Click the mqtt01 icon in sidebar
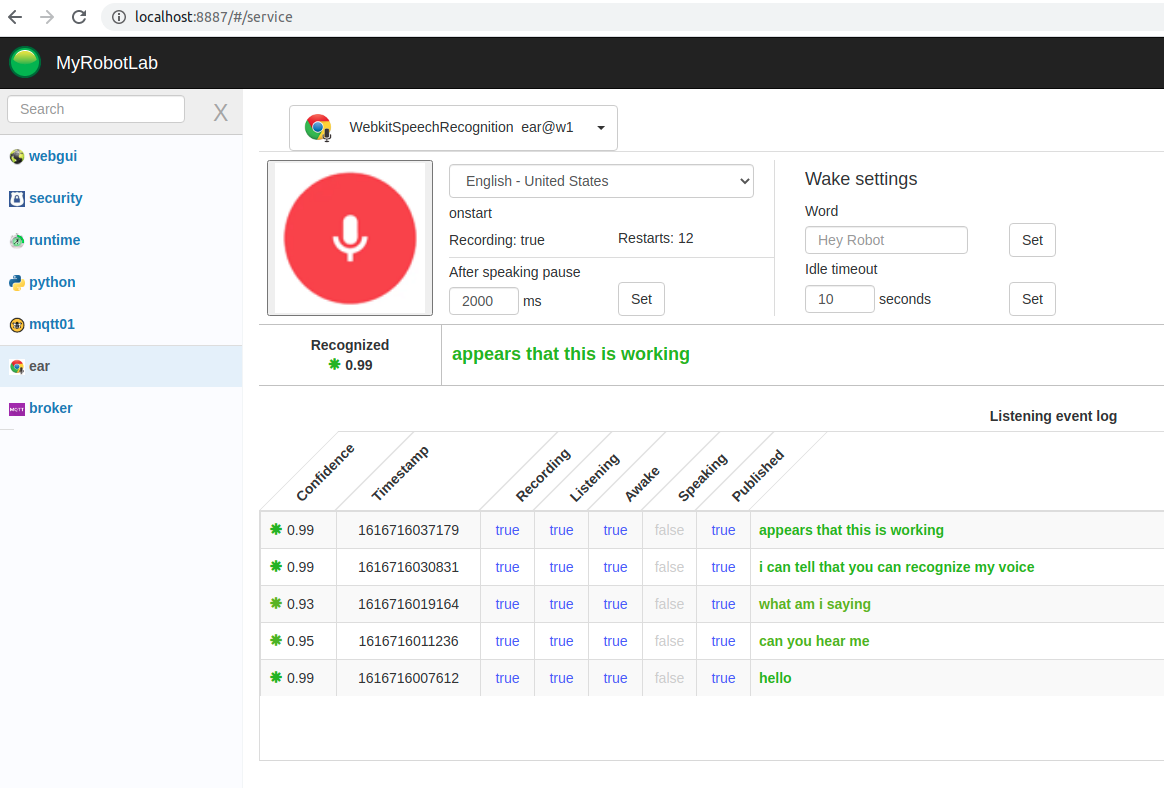The height and width of the screenshot is (788, 1164). tap(16, 325)
